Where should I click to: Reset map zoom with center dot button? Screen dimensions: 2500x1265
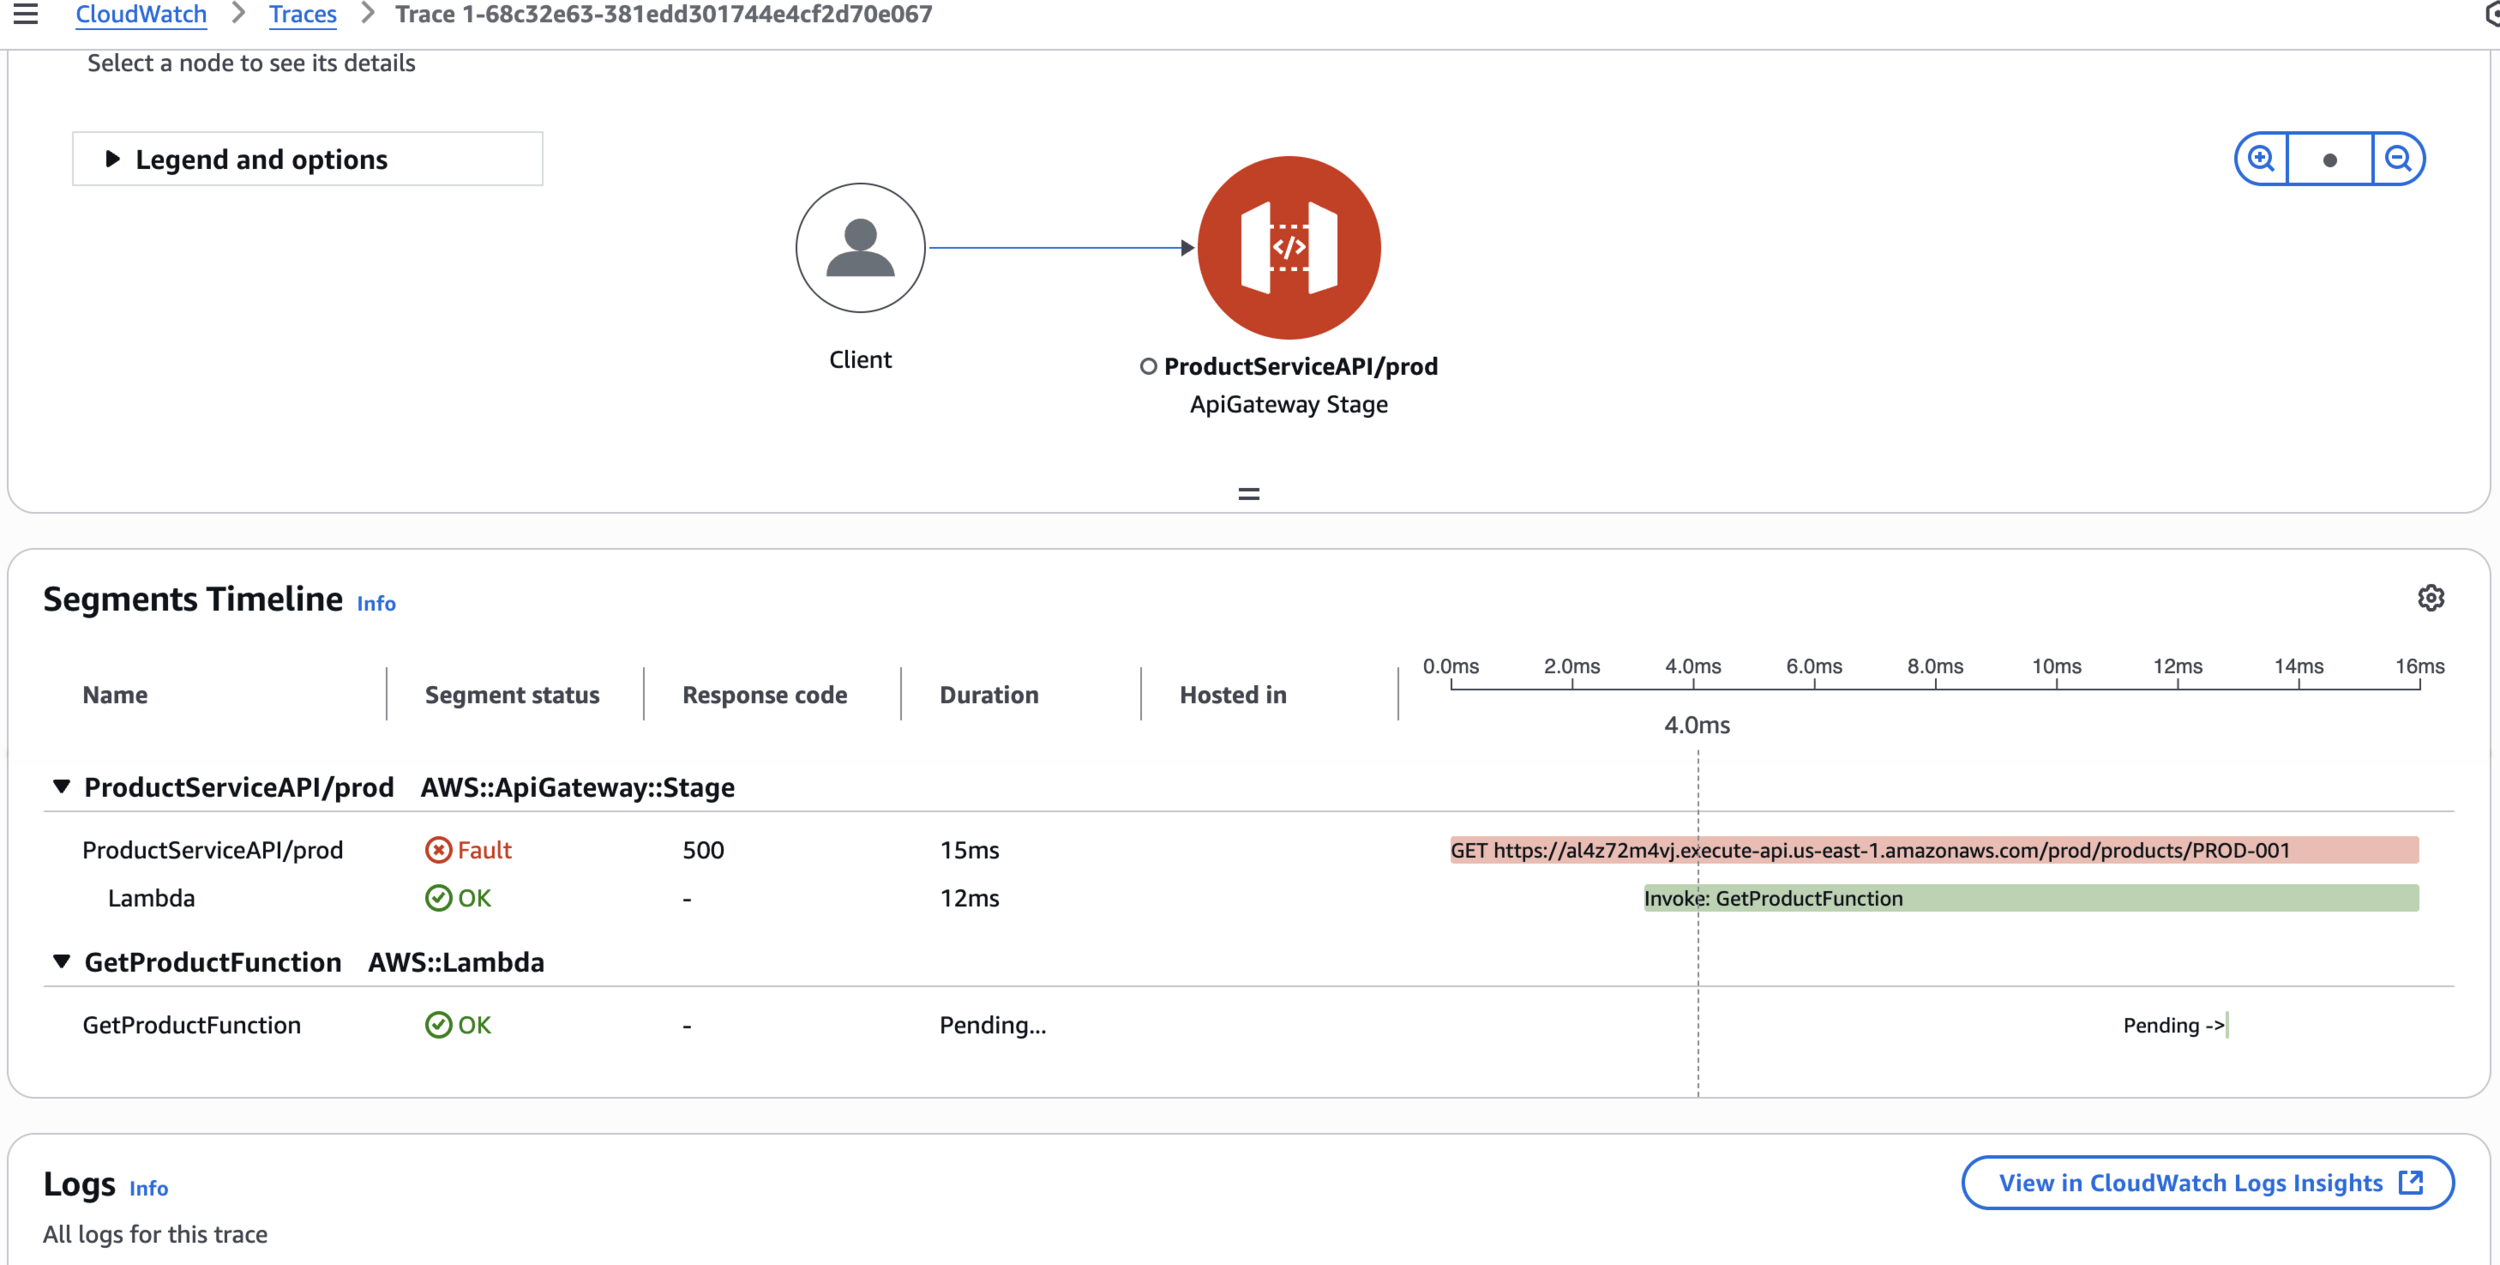2330,159
